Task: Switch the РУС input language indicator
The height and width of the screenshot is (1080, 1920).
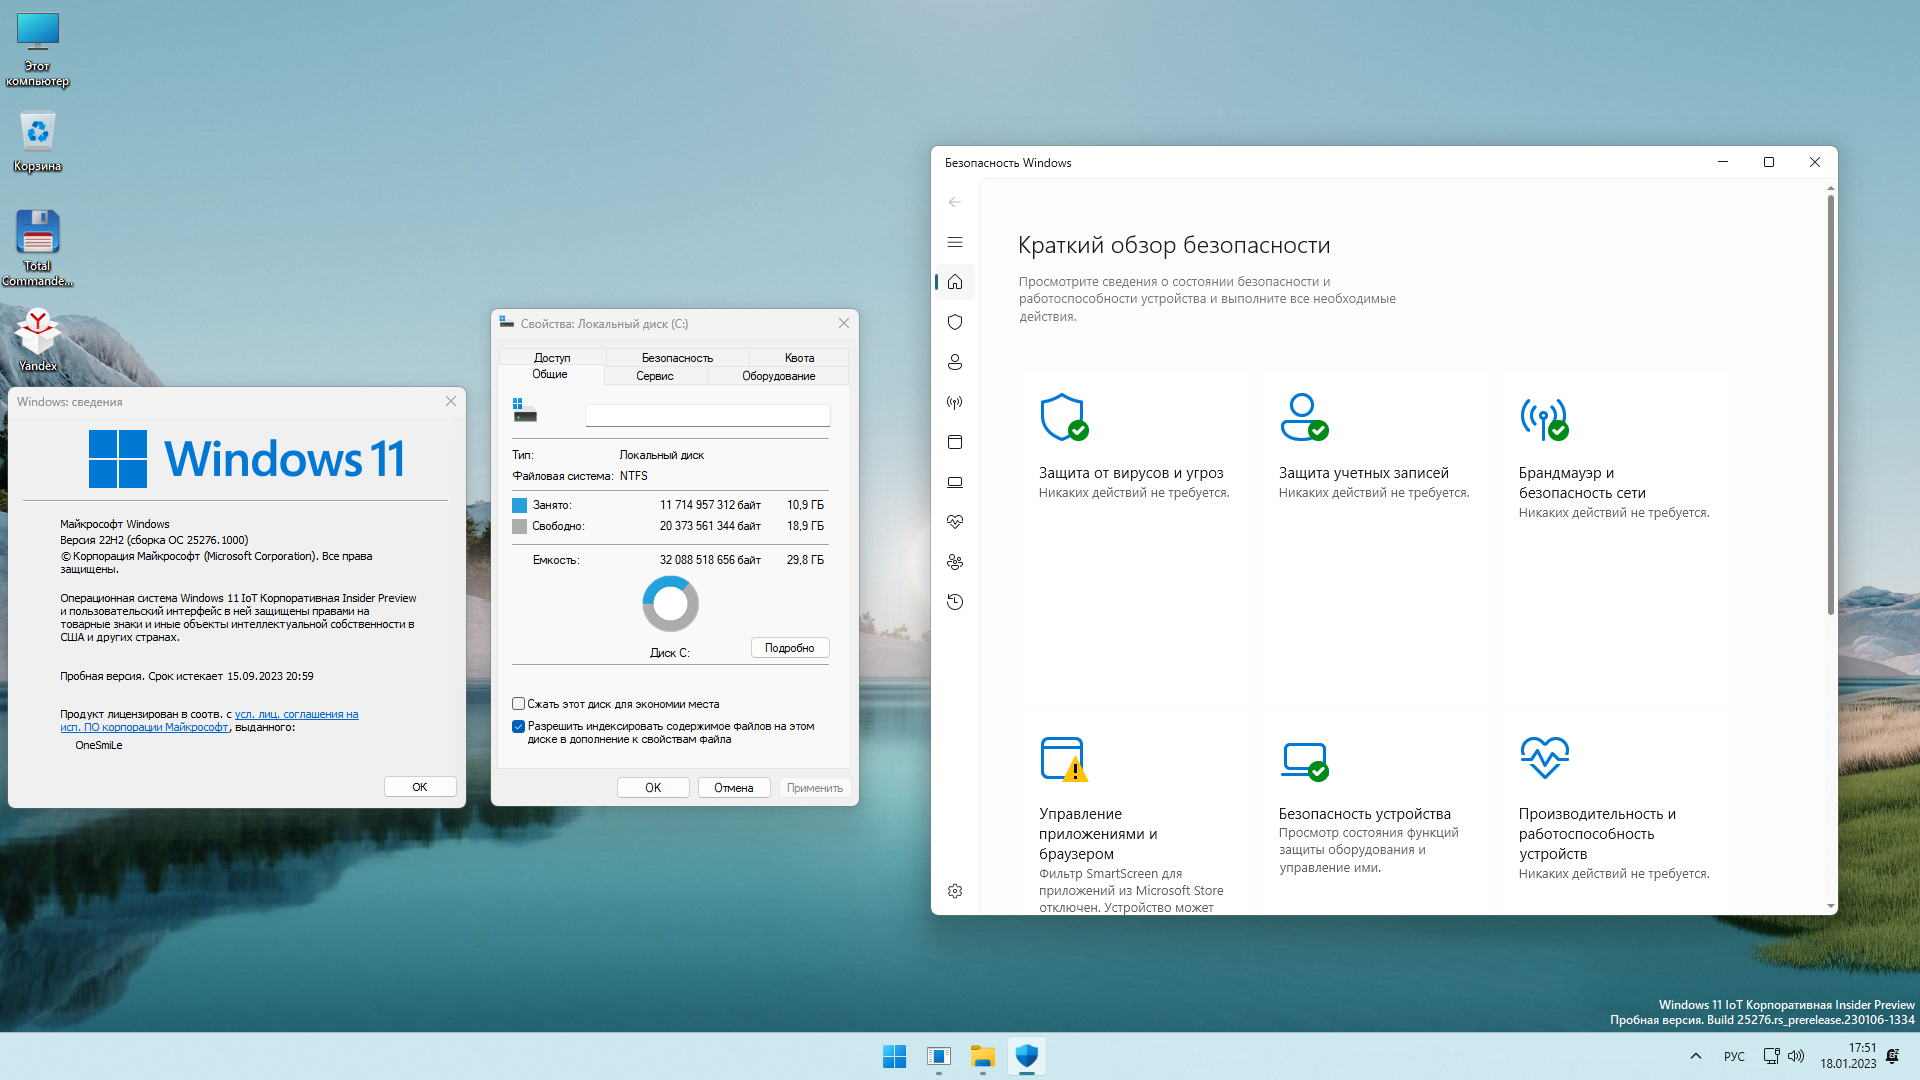Action: click(1734, 1056)
